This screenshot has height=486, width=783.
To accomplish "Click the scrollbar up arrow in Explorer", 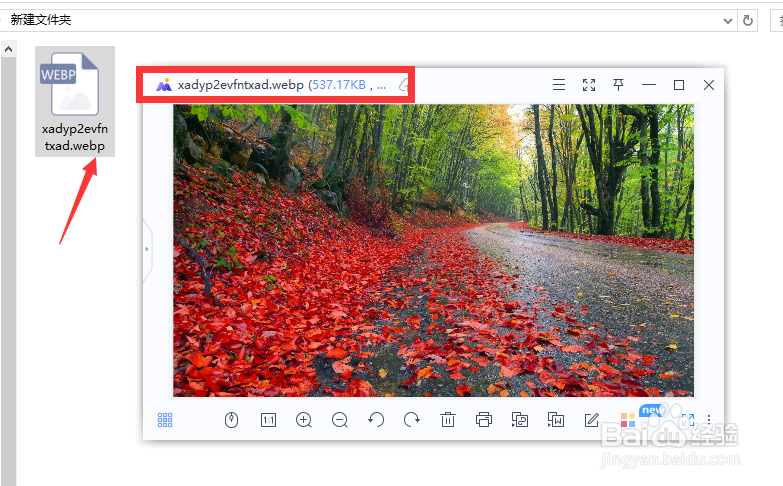I will (x=8, y=49).
